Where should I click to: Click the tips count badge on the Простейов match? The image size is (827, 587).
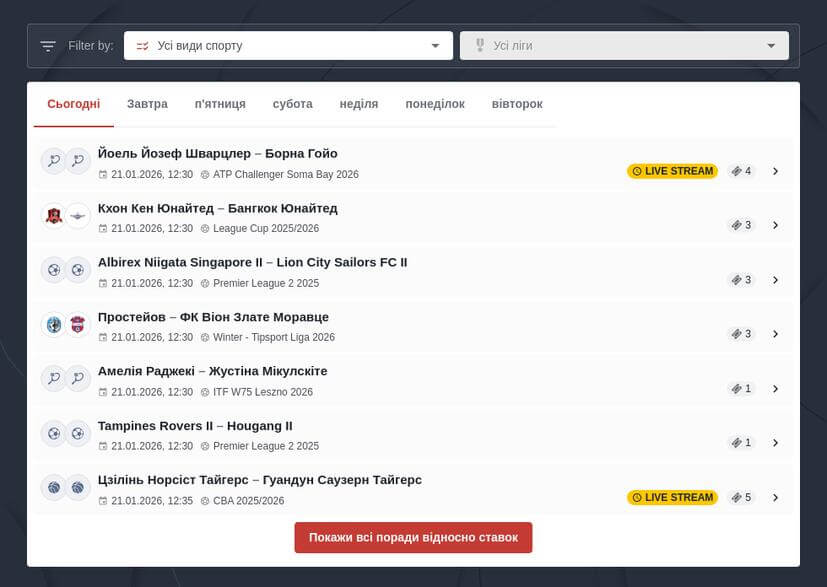741,334
